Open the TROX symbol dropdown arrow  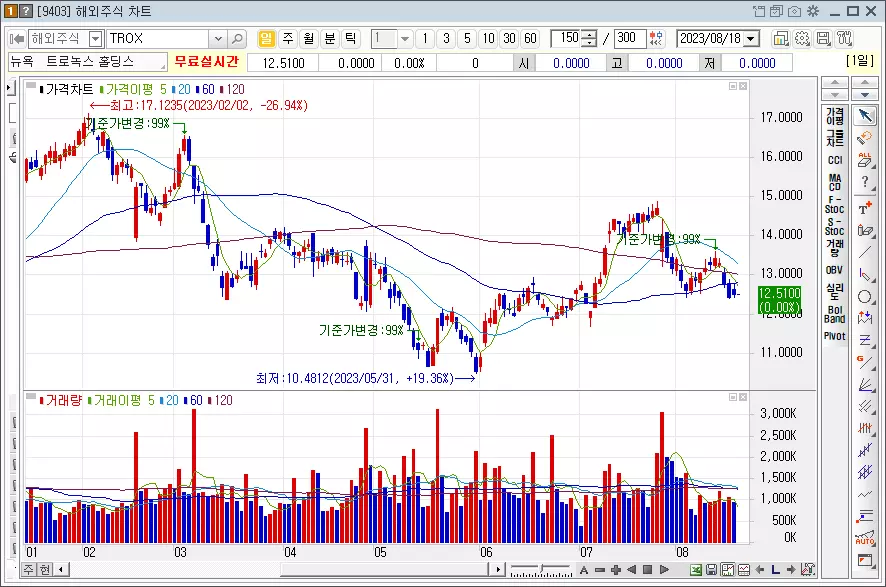(218, 39)
